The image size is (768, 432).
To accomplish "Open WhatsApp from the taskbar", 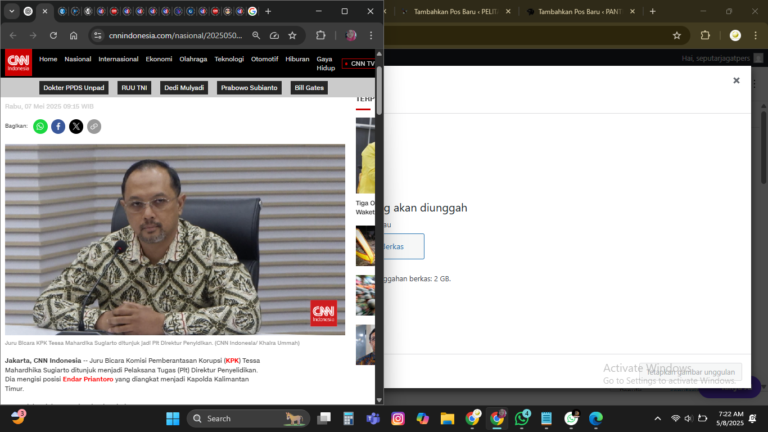I will [522, 418].
